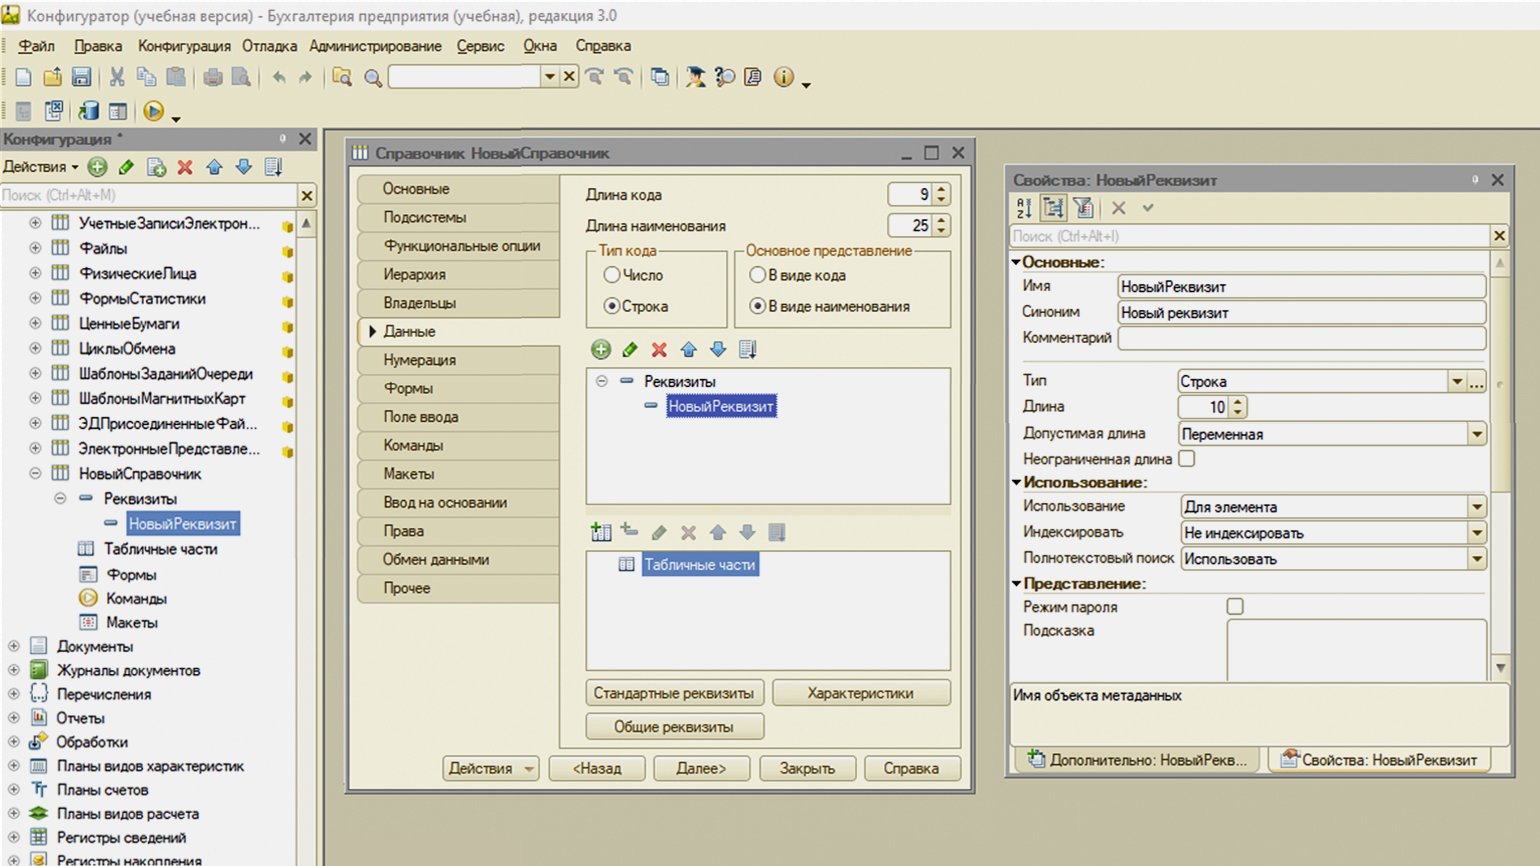Click green Add icon in Configuration panel

point(98,167)
